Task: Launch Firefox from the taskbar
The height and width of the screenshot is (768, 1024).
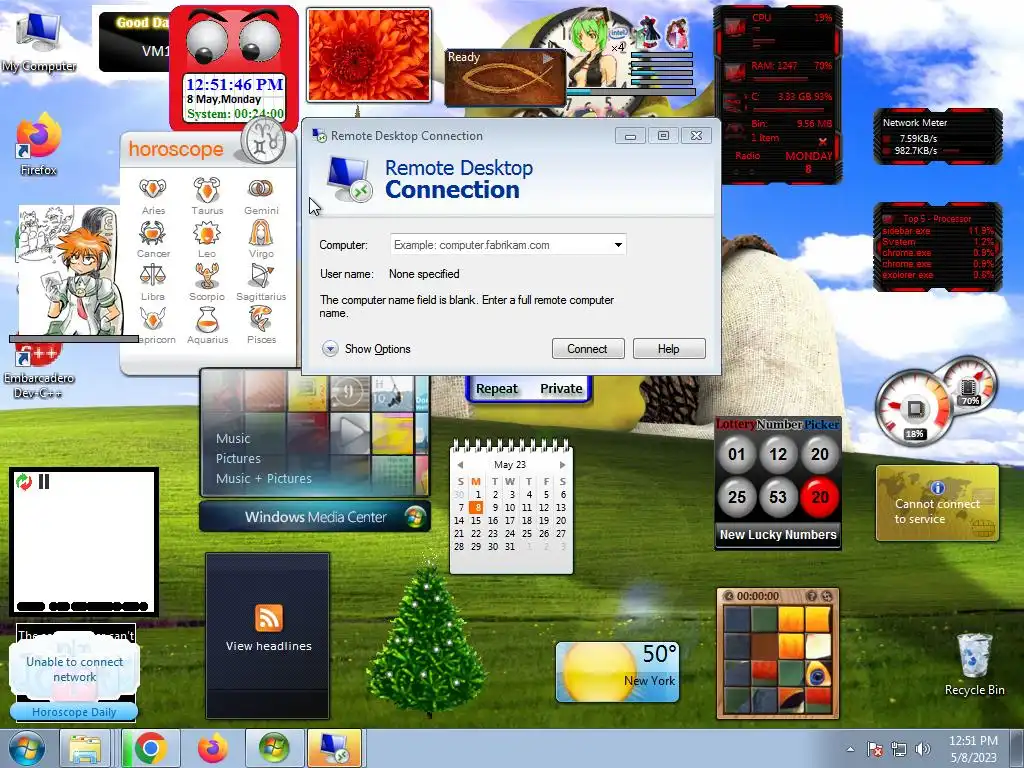Action: (x=213, y=748)
